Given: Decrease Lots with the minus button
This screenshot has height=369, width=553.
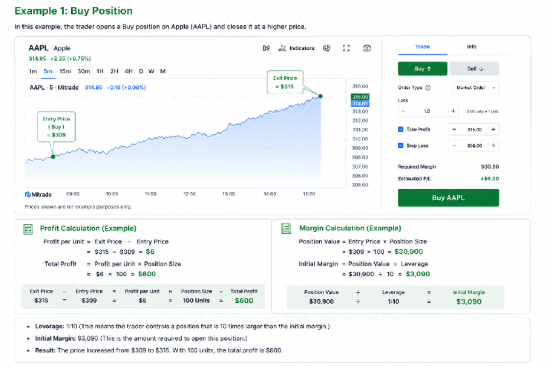Looking at the screenshot, I should point(403,111).
